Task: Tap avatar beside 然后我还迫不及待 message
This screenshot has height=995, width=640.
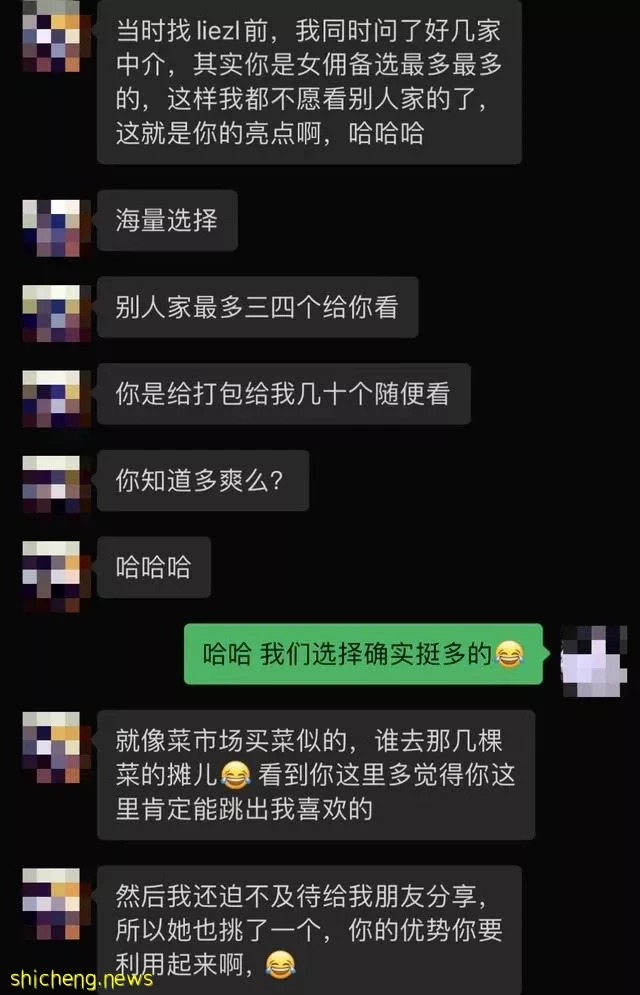Action: click(52, 904)
